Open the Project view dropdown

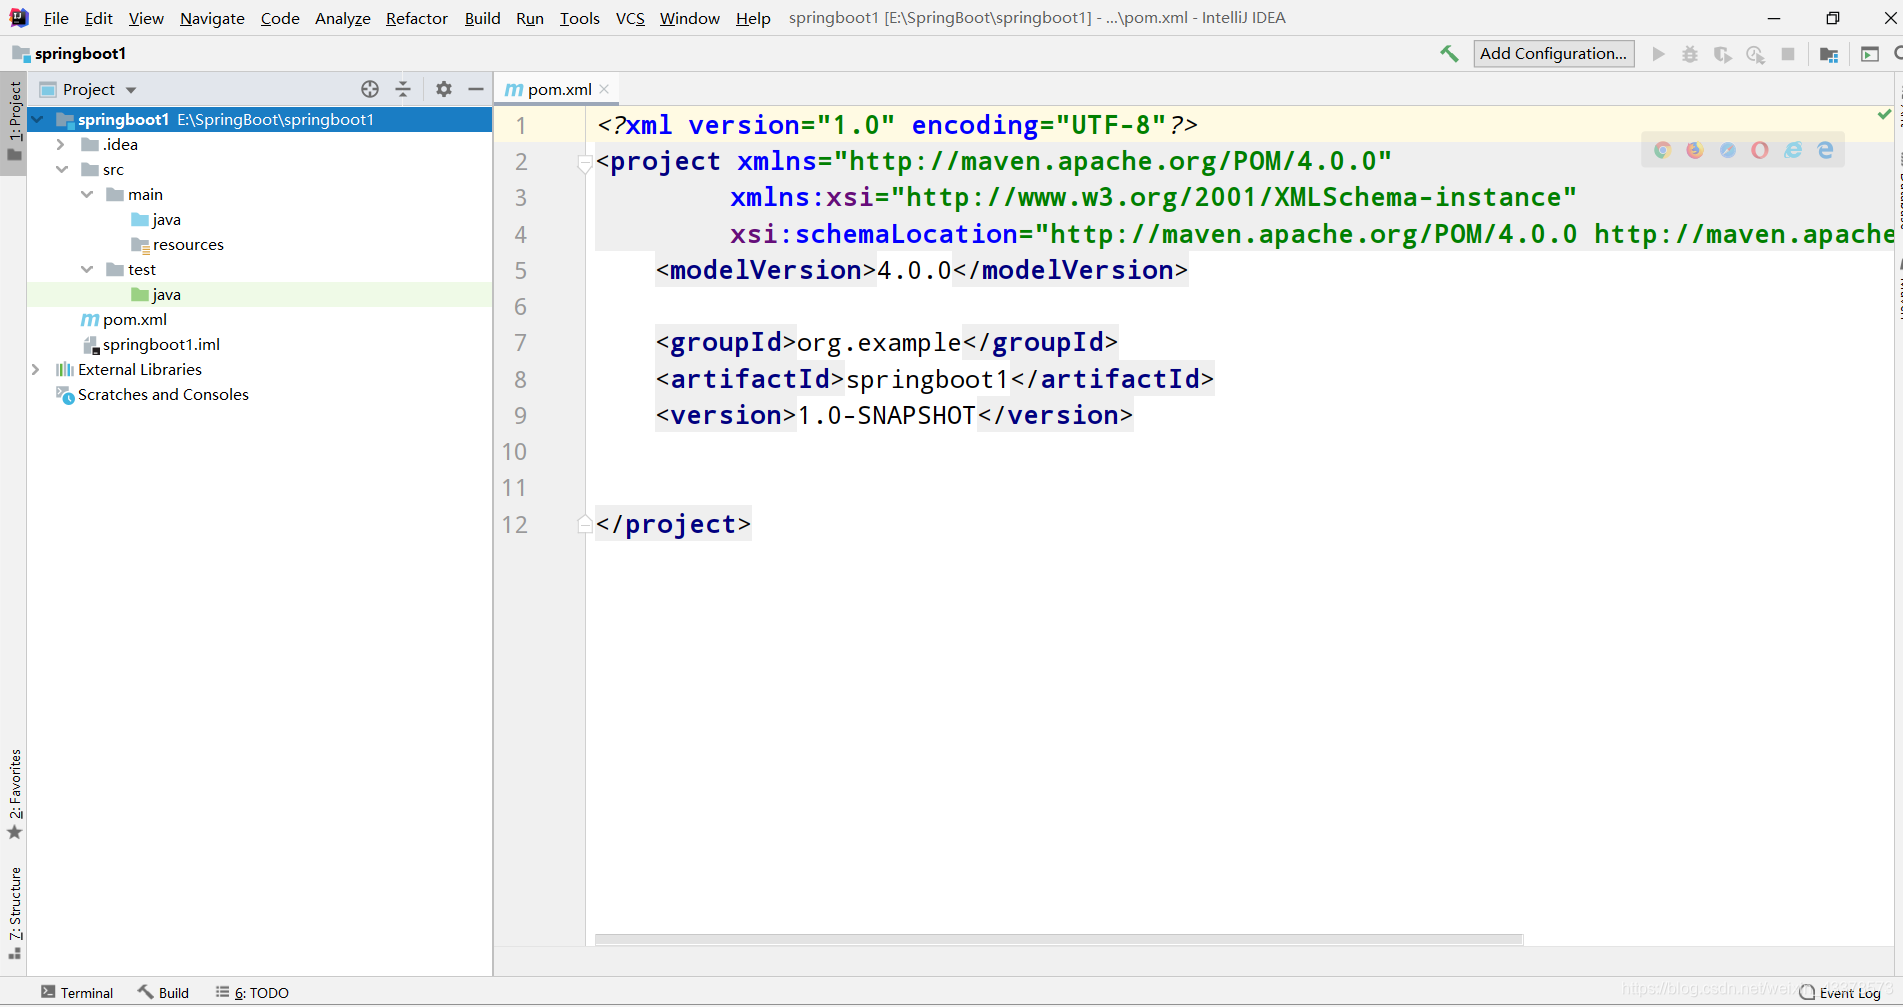[131, 90]
